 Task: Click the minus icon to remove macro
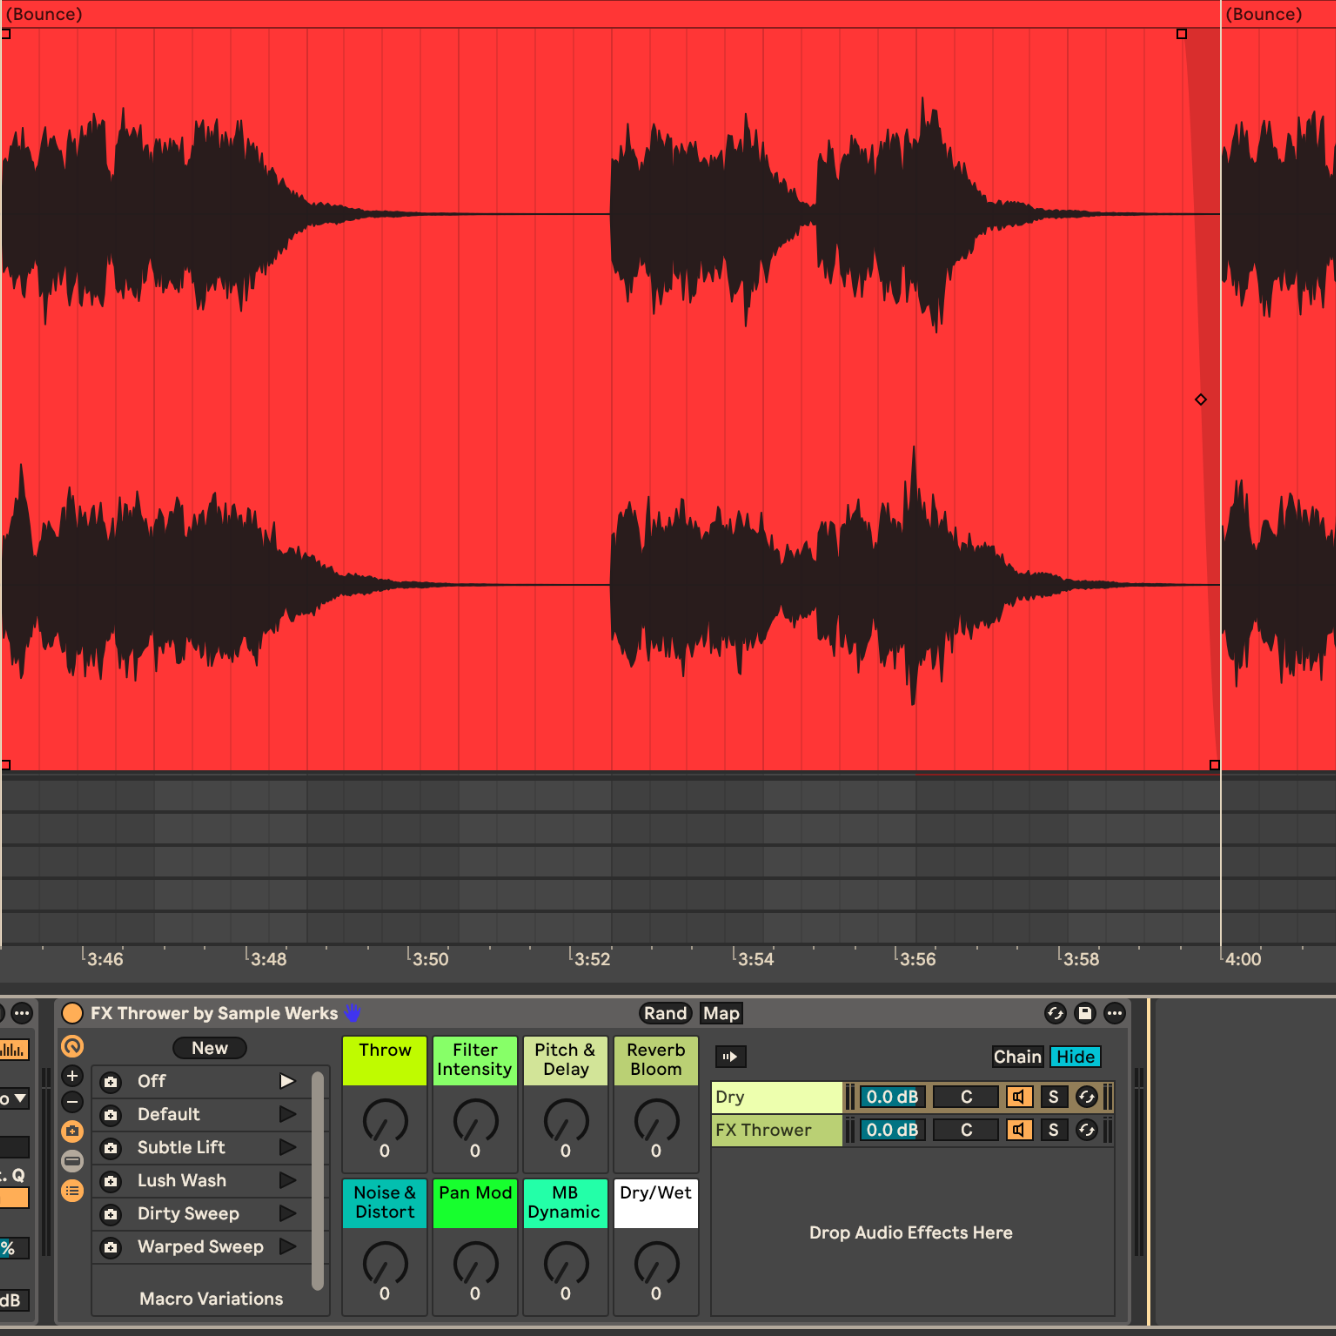coord(72,1102)
